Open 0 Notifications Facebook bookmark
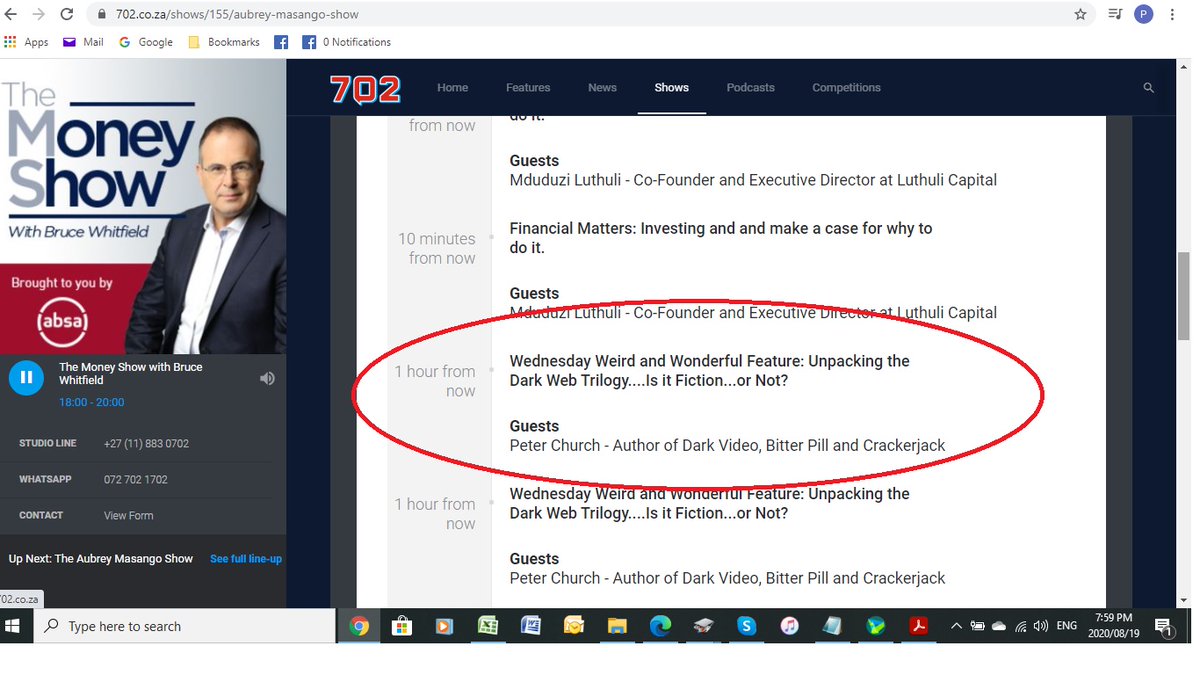The image size is (1200, 675). 347,42
